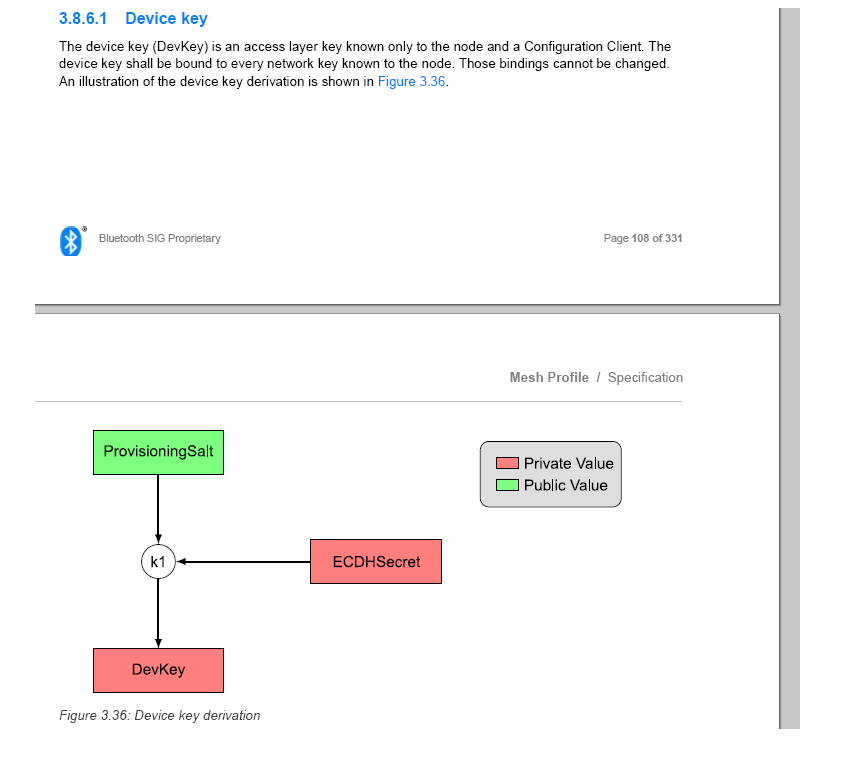Screen dimensions: 847x779
Task: Select the 'Page 108 of 331' footer text
Action: point(643,238)
